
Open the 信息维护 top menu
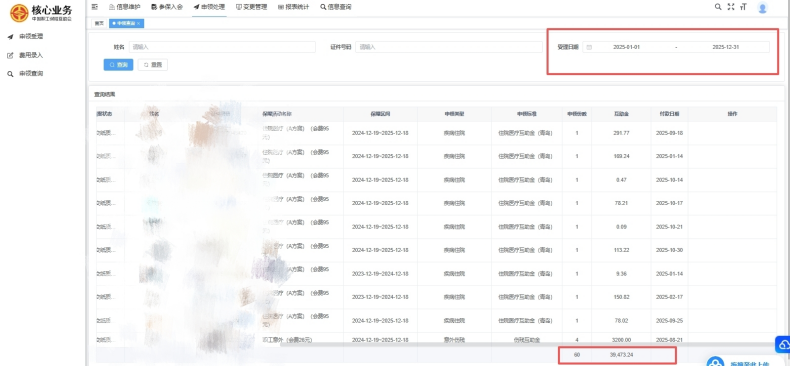point(125,7)
